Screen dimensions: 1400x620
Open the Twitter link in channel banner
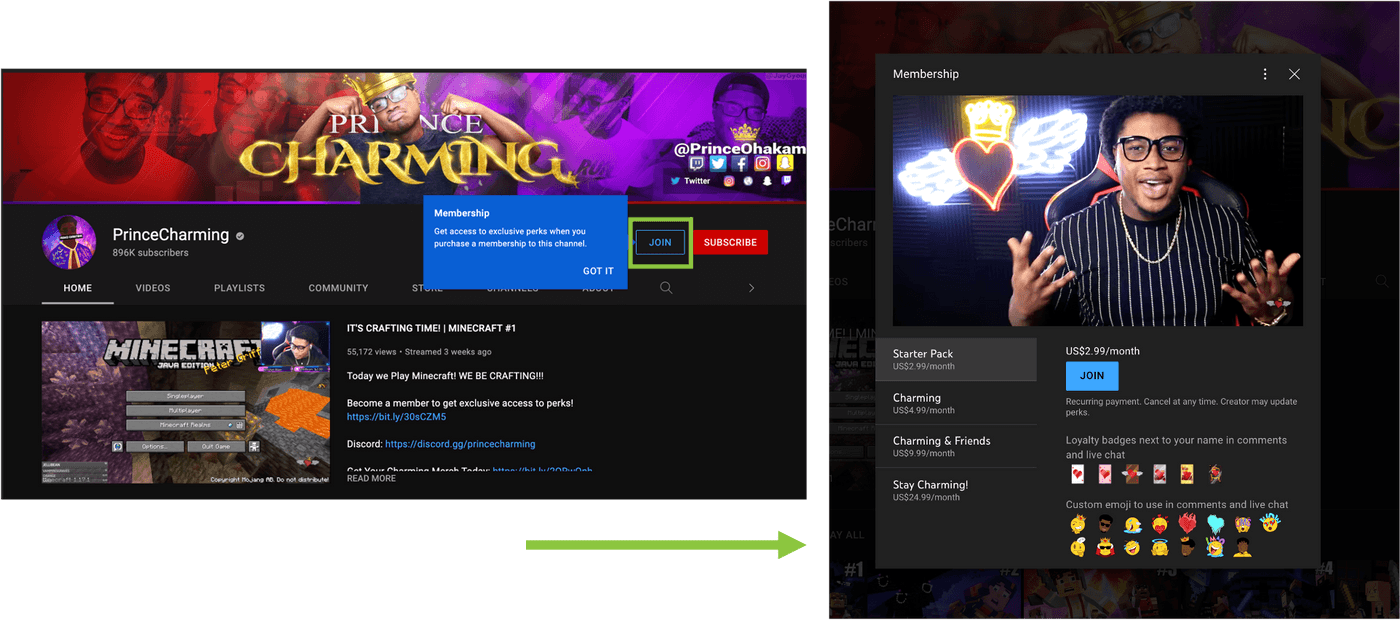[x=691, y=181]
